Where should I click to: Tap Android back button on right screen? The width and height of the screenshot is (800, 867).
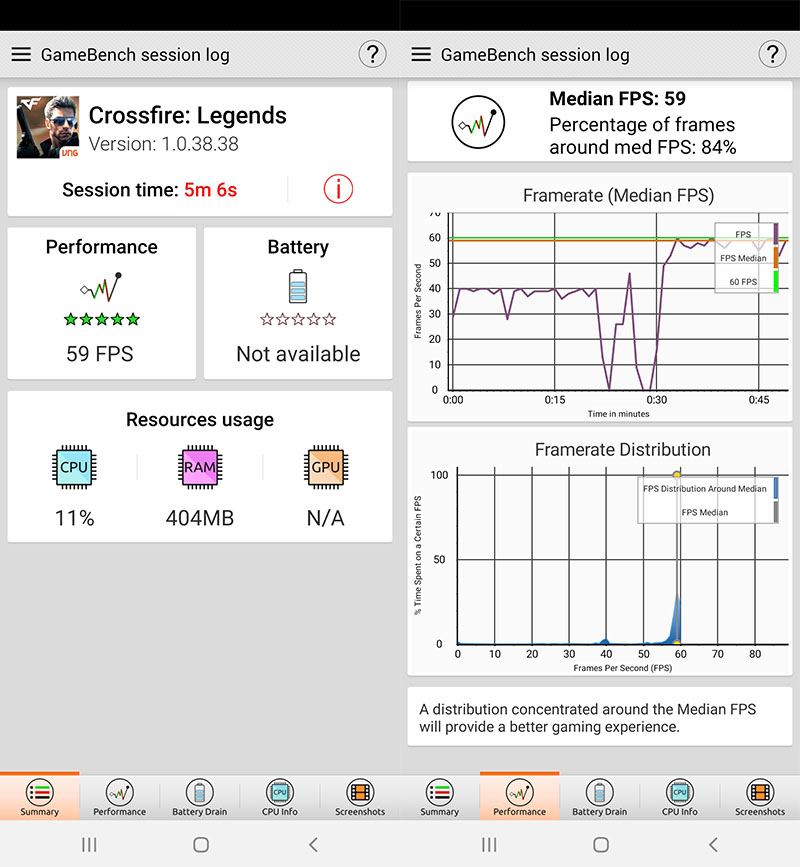click(713, 844)
